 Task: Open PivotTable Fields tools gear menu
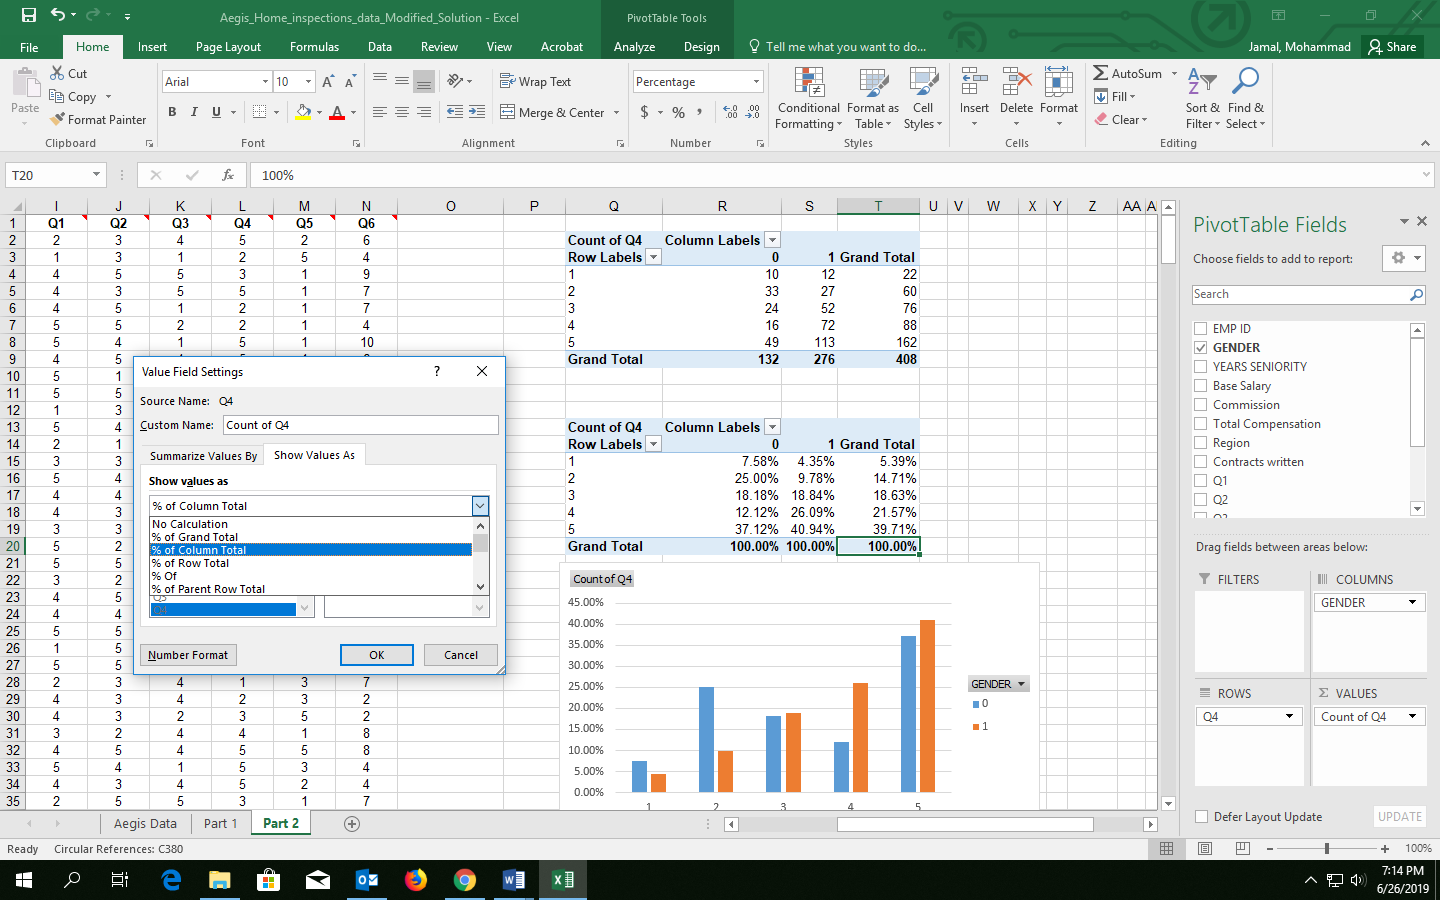pos(1404,258)
